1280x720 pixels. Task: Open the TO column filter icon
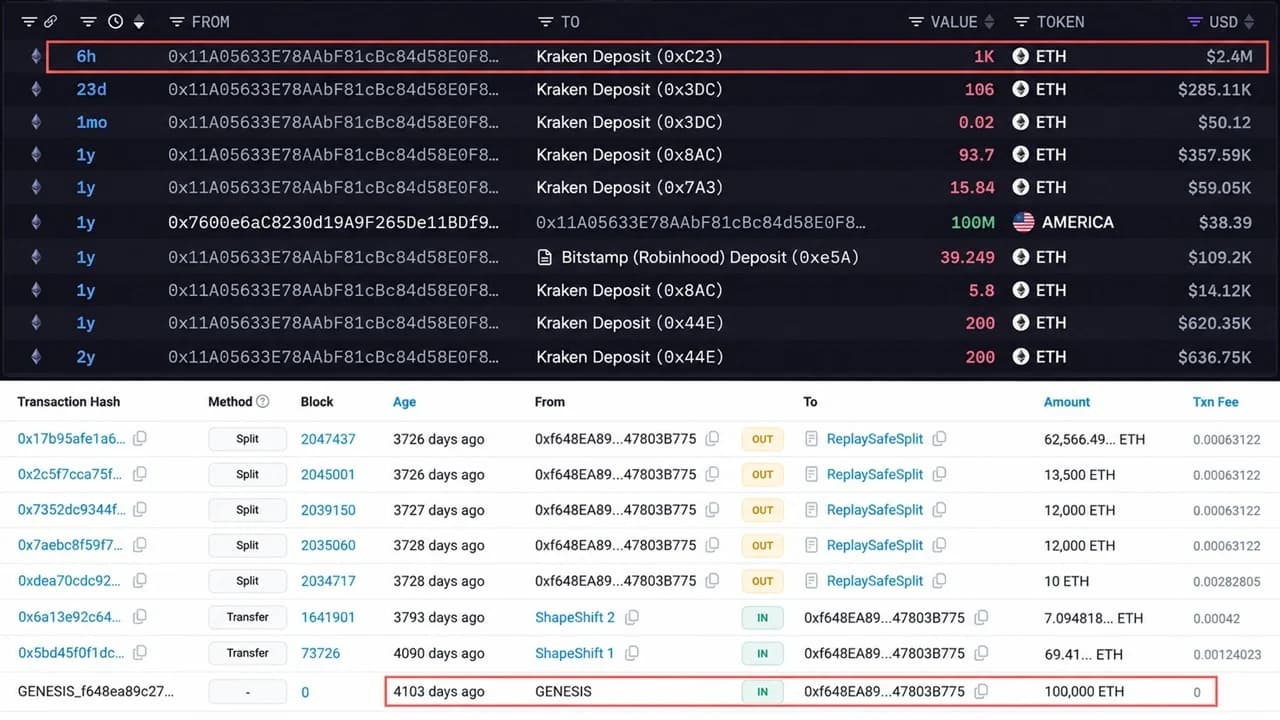[x=545, y=22]
